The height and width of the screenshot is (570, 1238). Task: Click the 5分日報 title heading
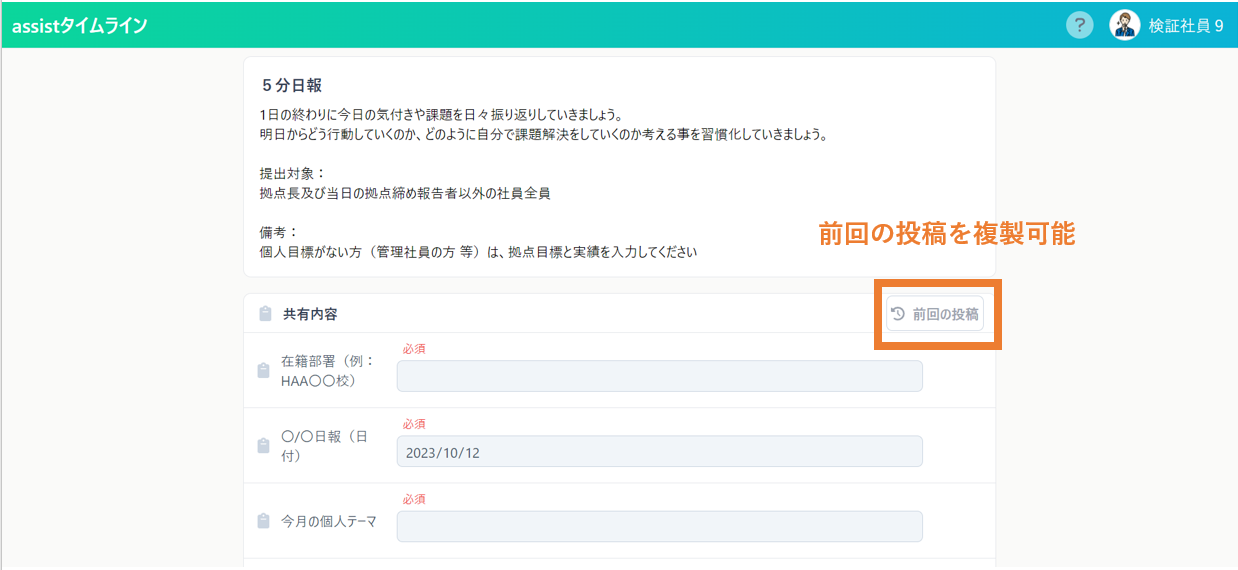291,86
